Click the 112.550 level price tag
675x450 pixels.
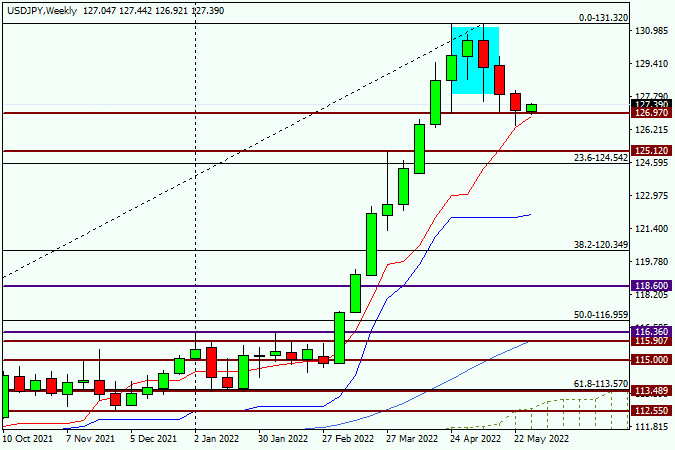(652, 411)
